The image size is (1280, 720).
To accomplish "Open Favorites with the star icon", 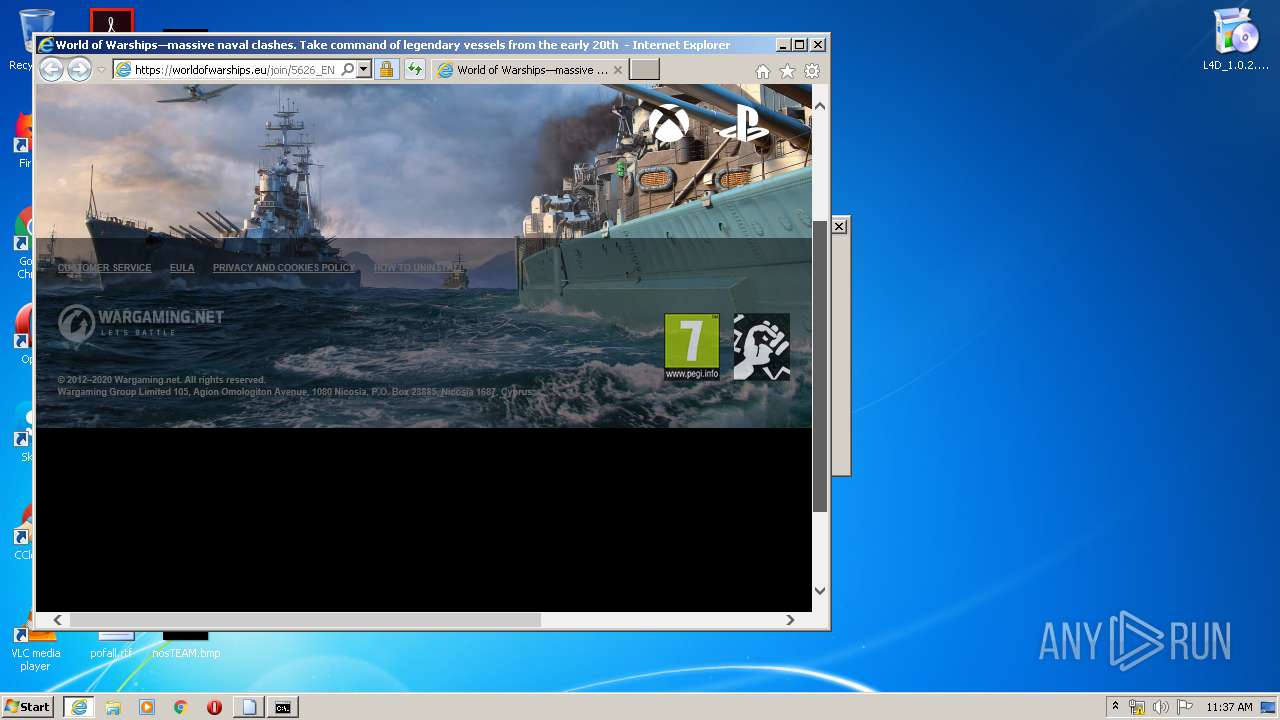I will [x=787, y=71].
